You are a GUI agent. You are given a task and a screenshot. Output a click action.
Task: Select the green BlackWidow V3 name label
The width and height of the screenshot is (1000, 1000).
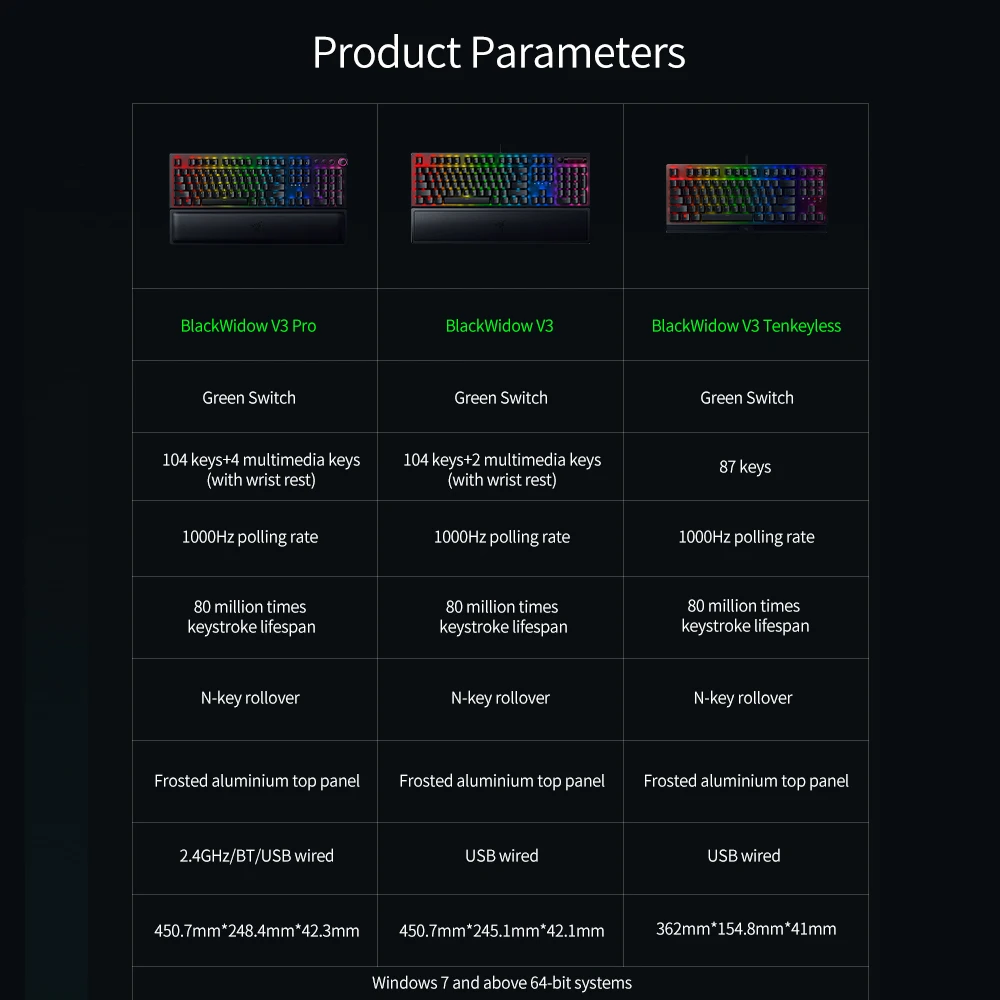tap(499, 326)
